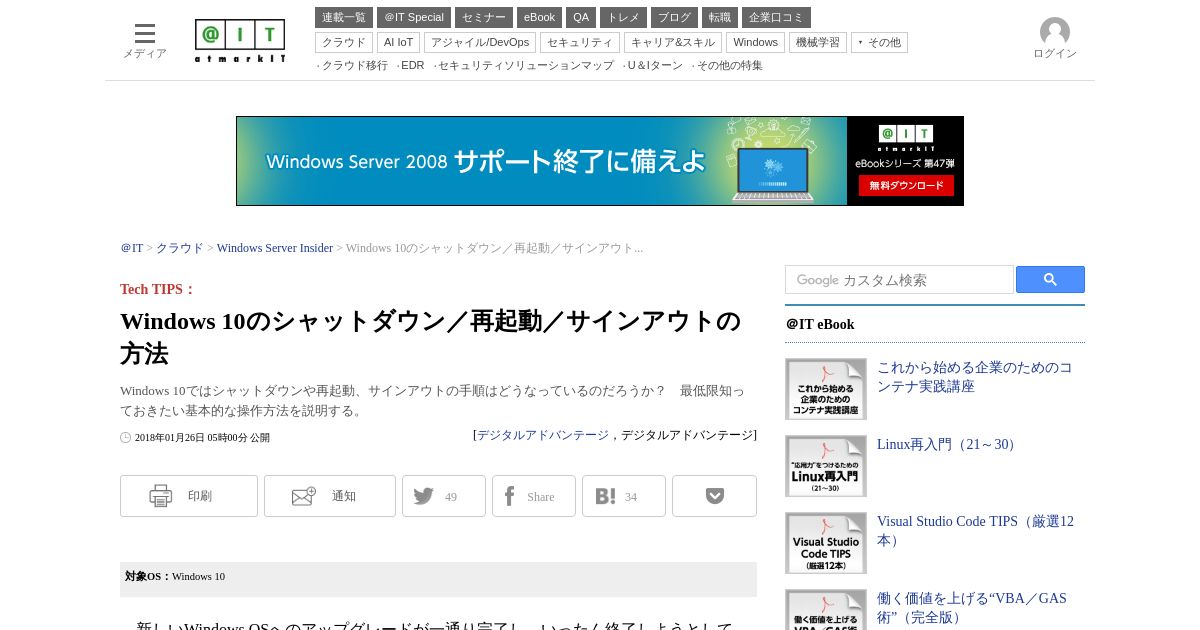Click the article title Windows 10のシャットダウン
The height and width of the screenshot is (630, 1200).
pyautogui.click(x=430, y=337)
